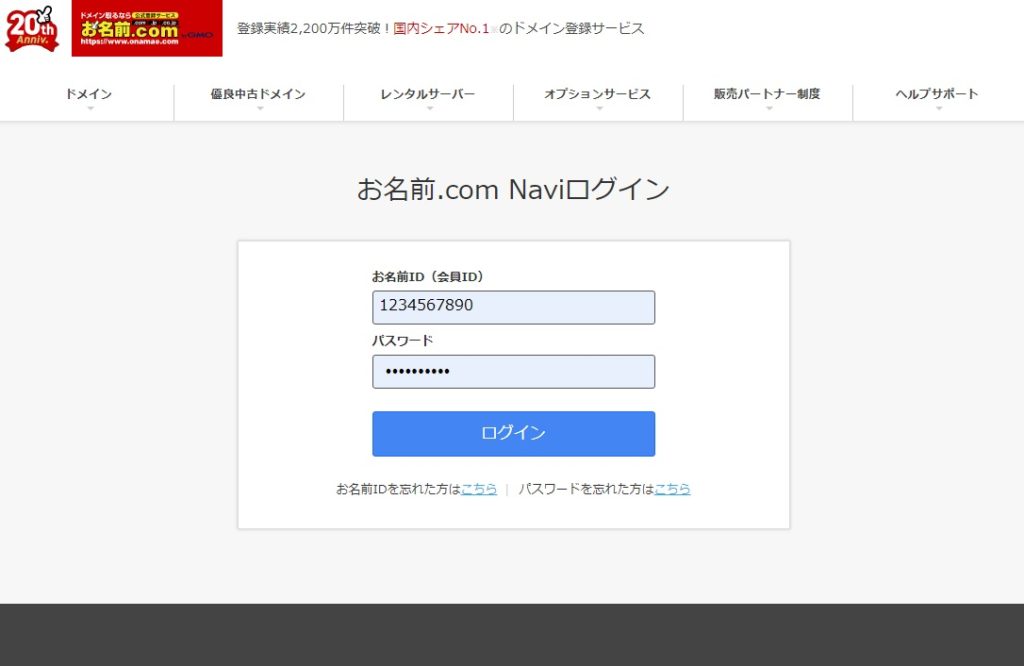The width and height of the screenshot is (1024, 666).
Task: Focus the パスワード input field
Action: 513,372
